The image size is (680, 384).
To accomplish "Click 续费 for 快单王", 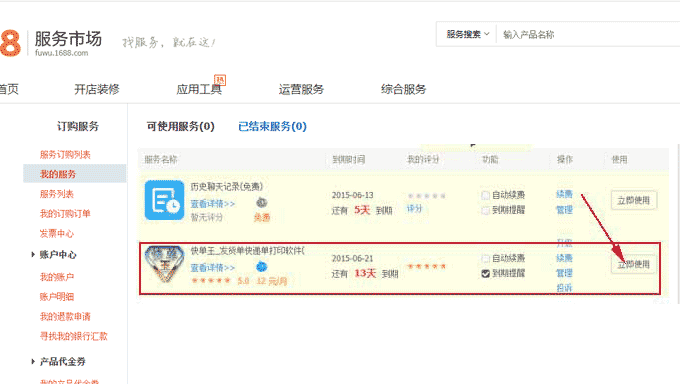I will coord(565,258).
